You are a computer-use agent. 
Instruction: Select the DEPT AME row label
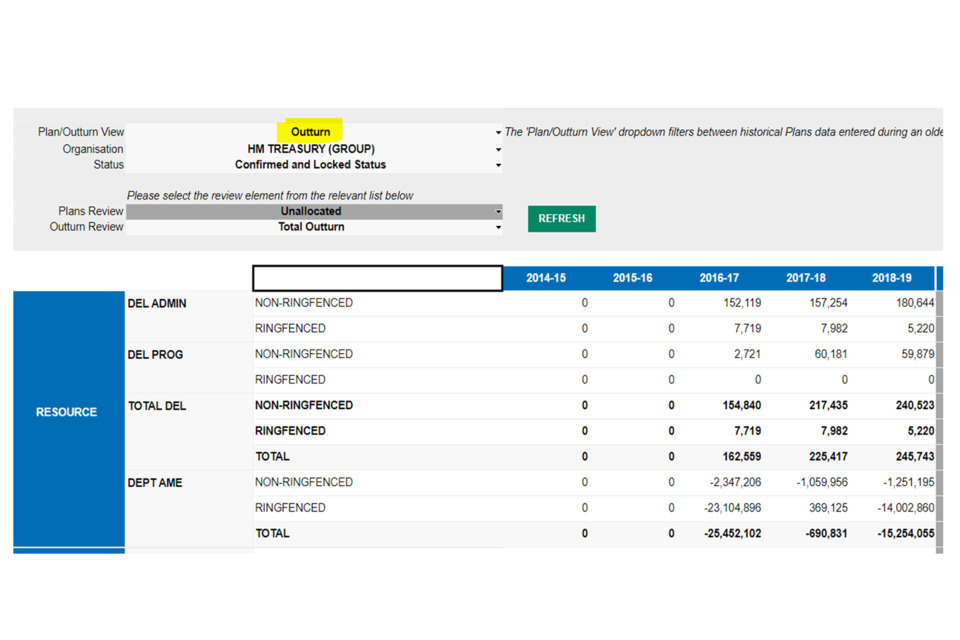156,482
